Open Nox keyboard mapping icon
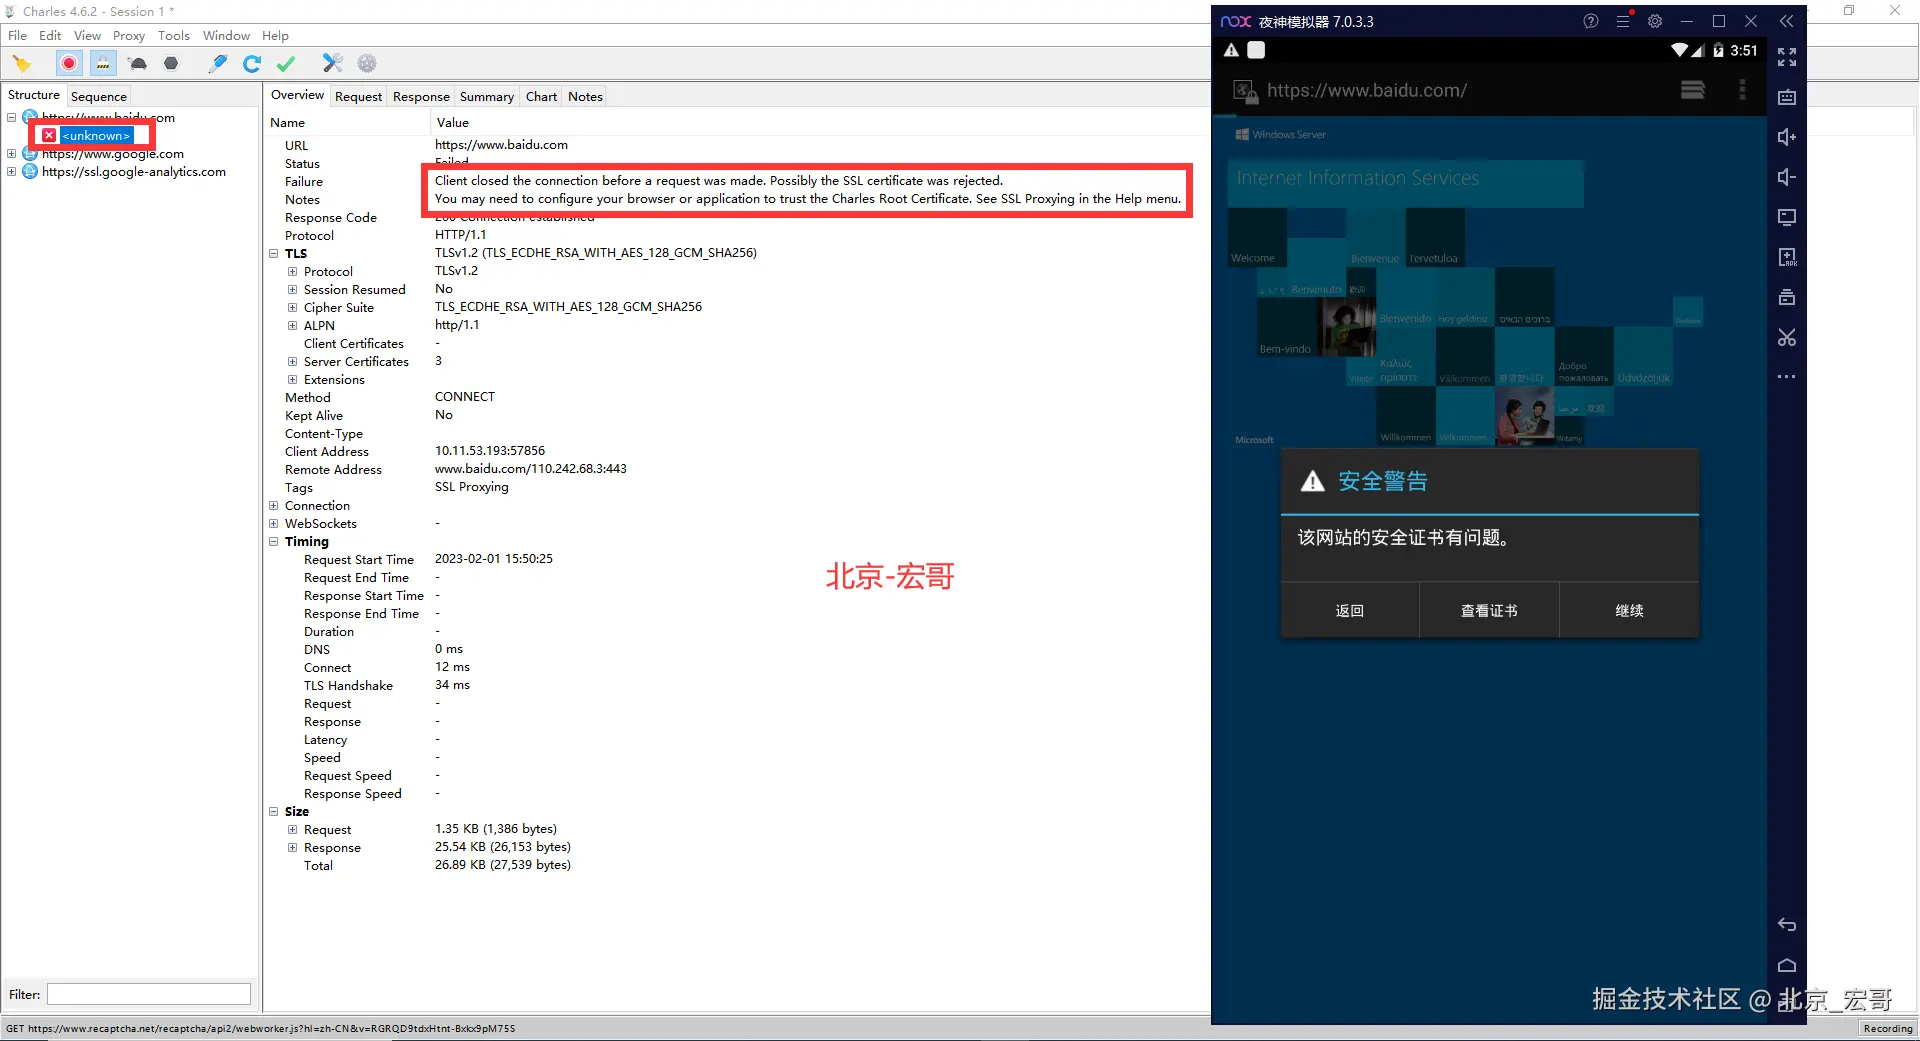Image resolution: width=1920 pixels, height=1041 pixels. 1787,97
